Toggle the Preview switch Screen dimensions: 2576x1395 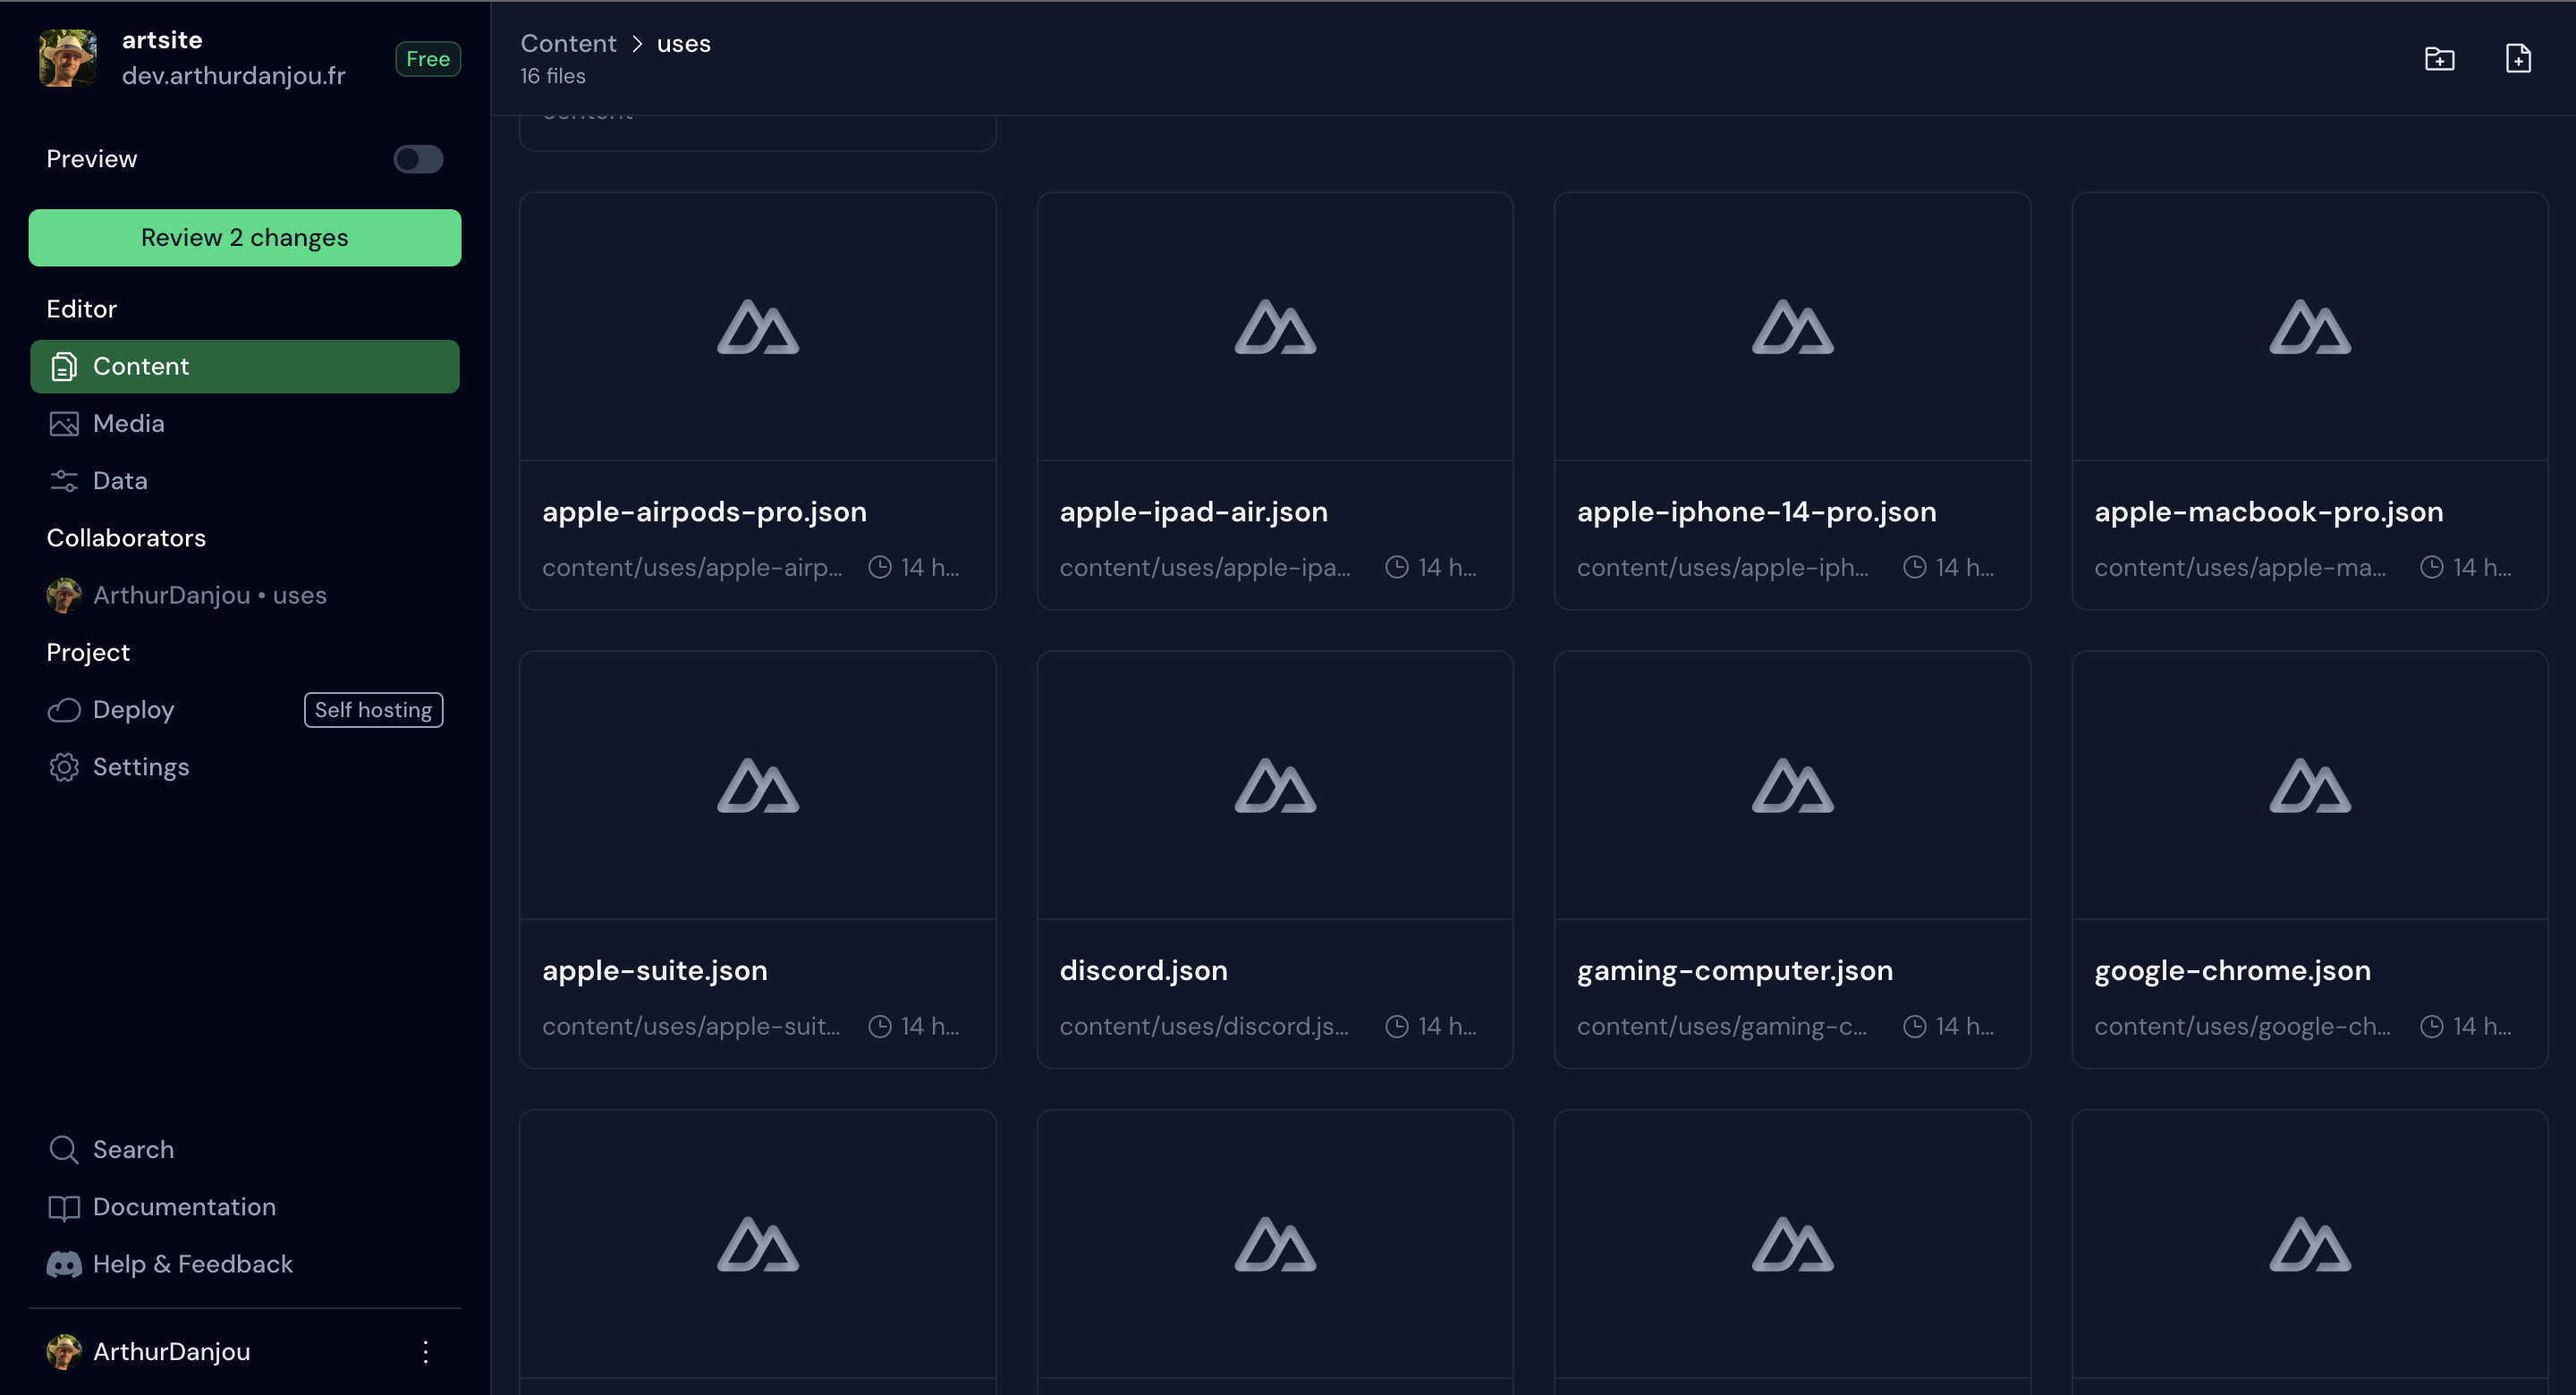pyautogui.click(x=418, y=159)
